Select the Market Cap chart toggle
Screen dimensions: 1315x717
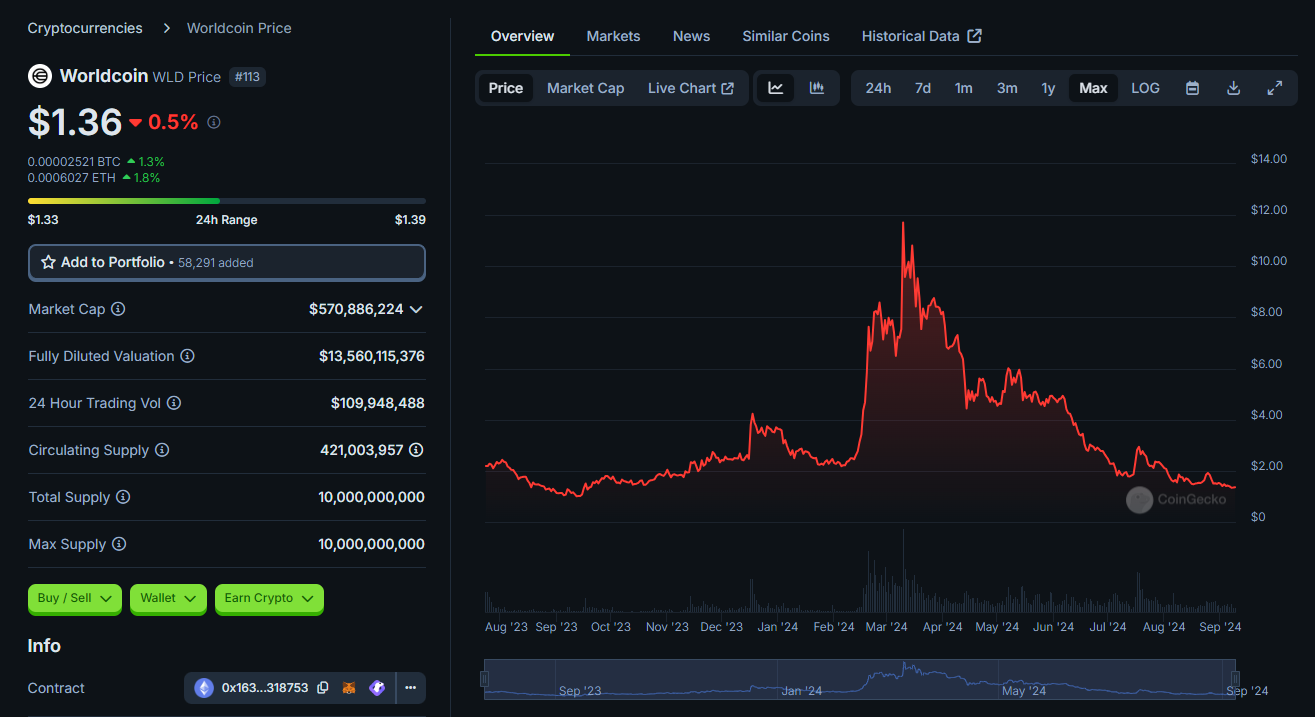coord(585,88)
